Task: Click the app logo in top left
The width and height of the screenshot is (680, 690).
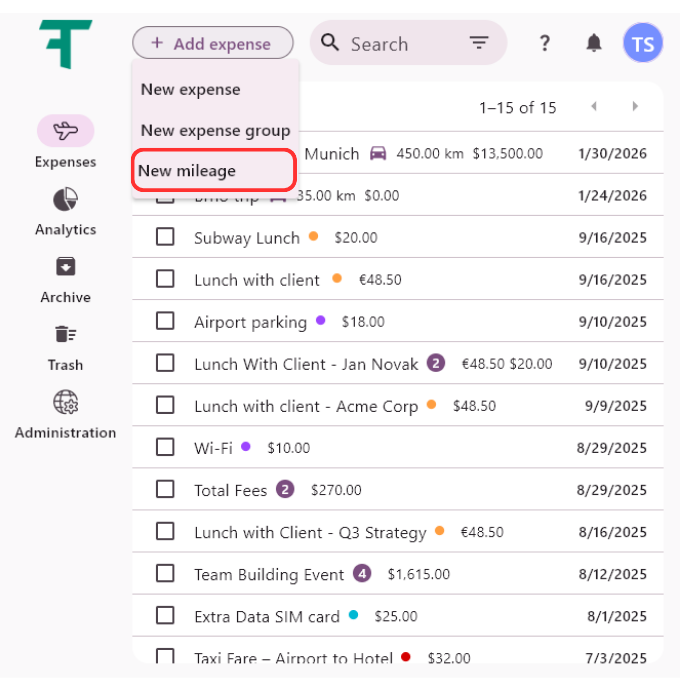Action: [66, 44]
